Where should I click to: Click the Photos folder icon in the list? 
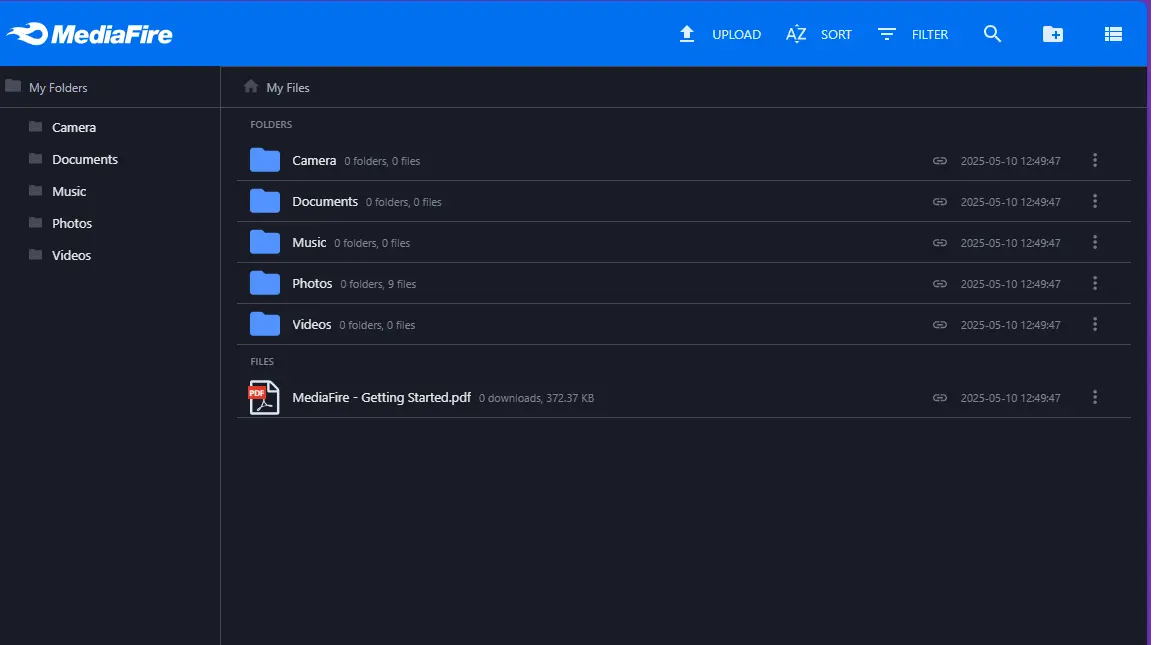(265, 283)
